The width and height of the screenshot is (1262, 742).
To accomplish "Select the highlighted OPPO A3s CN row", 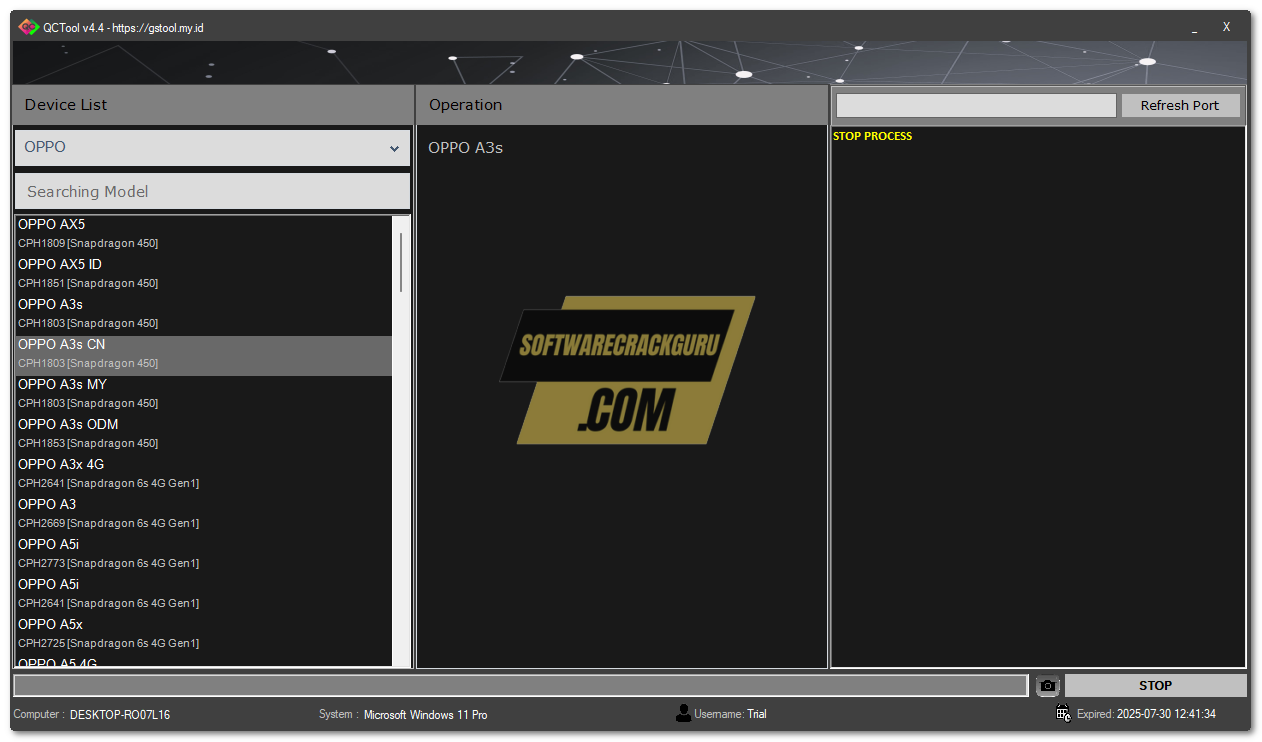I will click(203, 355).
